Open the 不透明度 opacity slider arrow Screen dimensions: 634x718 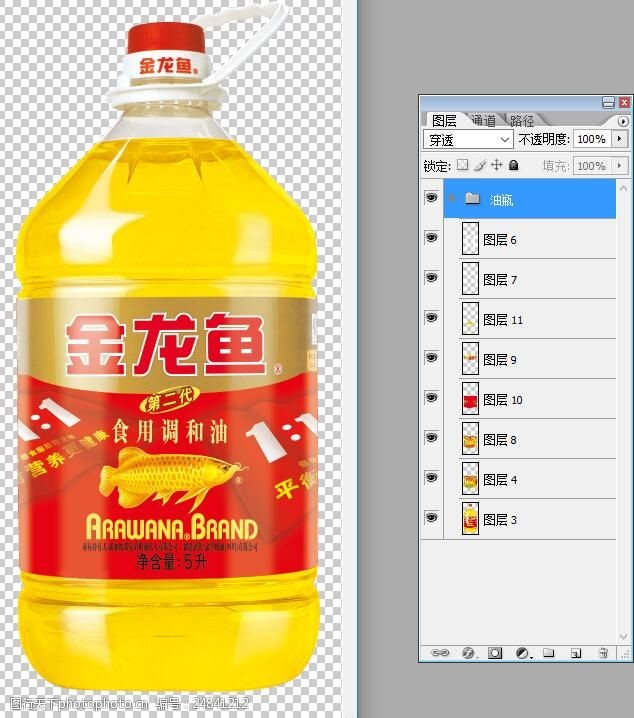pos(620,139)
